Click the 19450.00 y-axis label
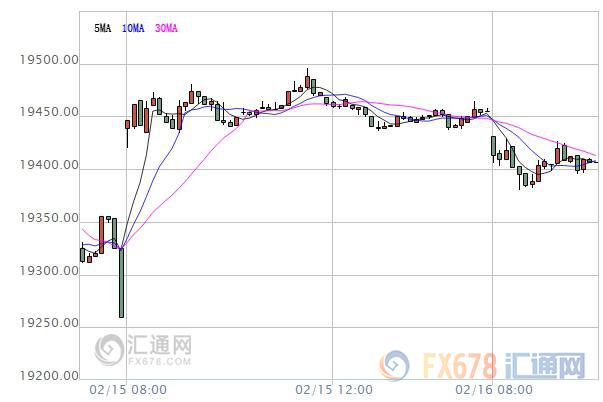Screen dimensions: 603x402 [x=49, y=112]
